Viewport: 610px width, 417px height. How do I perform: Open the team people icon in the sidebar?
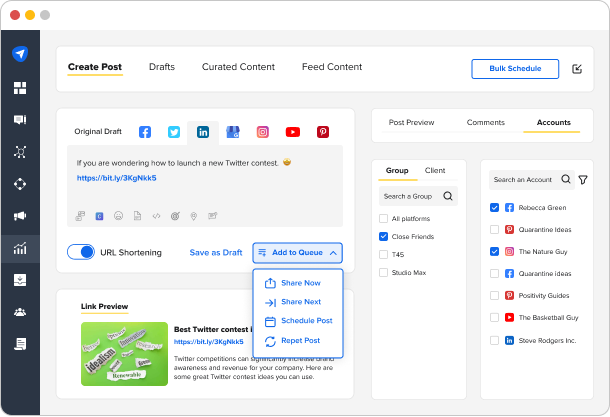coord(20,312)
